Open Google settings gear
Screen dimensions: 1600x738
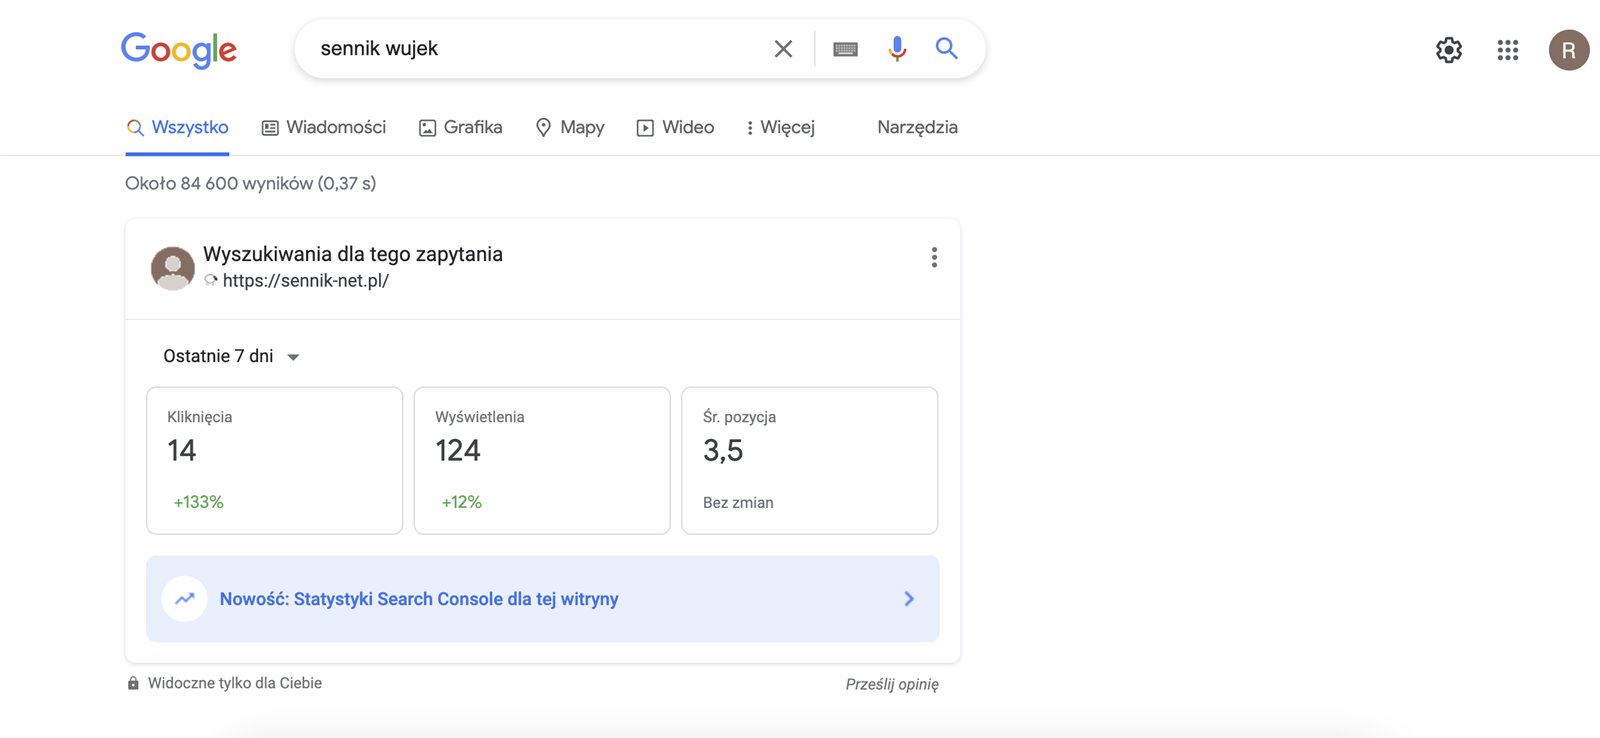tap(1448, 50)
